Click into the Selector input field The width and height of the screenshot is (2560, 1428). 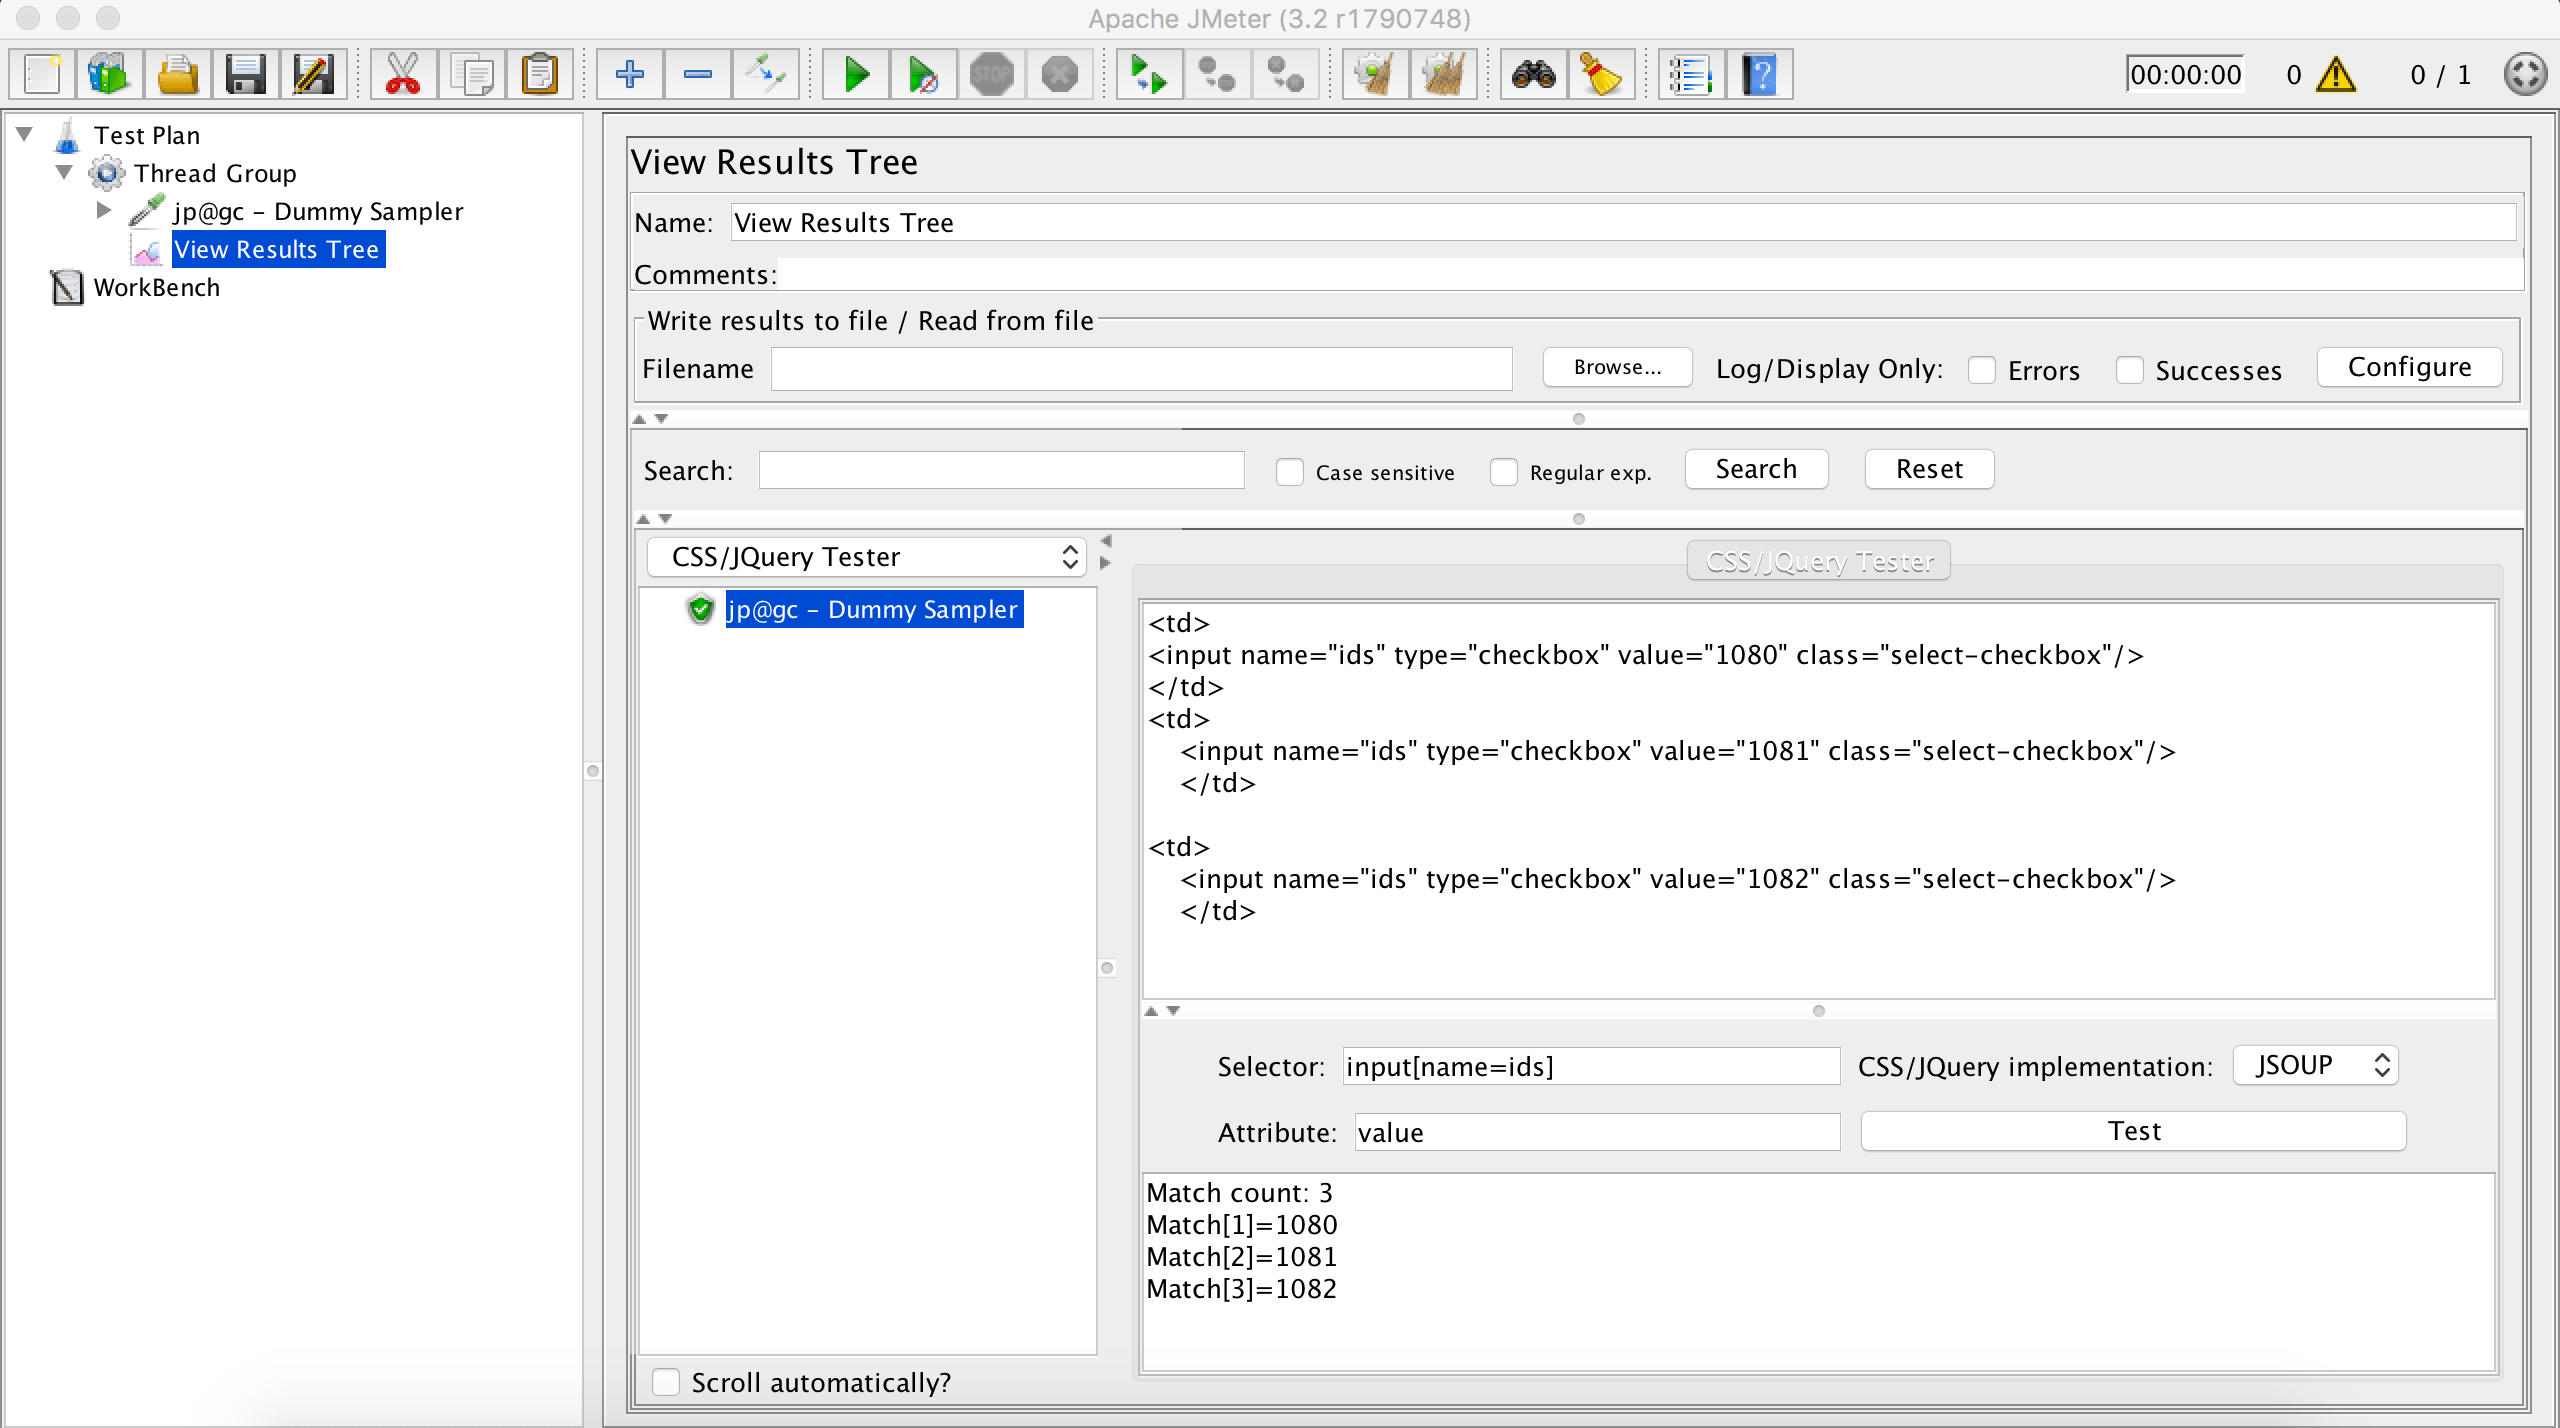tap(1590, 1066)
